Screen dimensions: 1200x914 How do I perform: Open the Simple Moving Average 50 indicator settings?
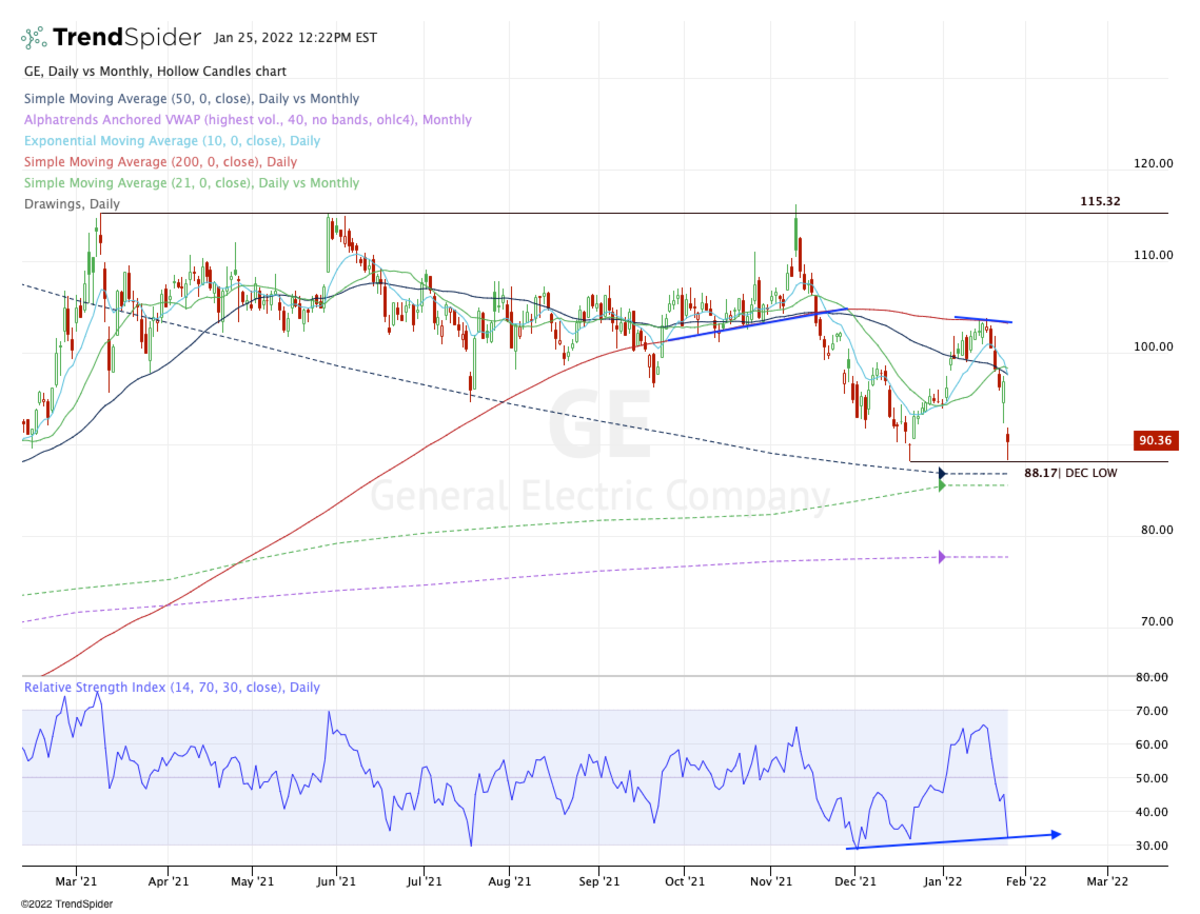click(190, 99)
